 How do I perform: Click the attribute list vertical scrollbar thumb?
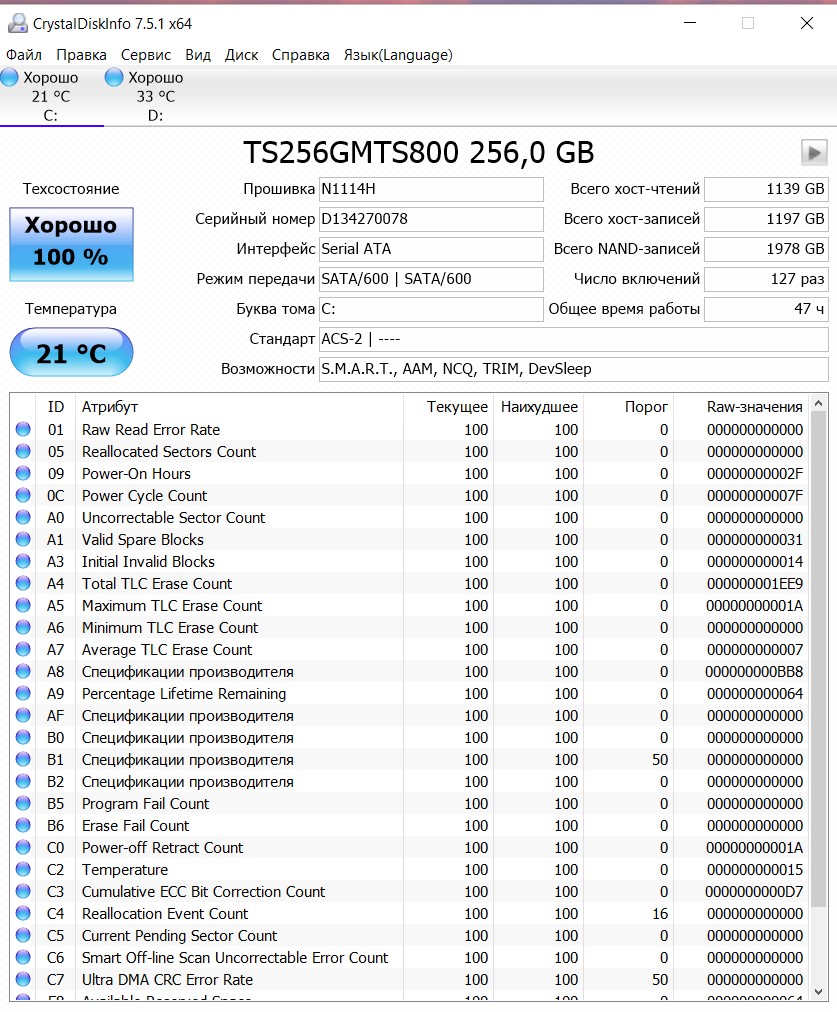(x=818, y=658)
